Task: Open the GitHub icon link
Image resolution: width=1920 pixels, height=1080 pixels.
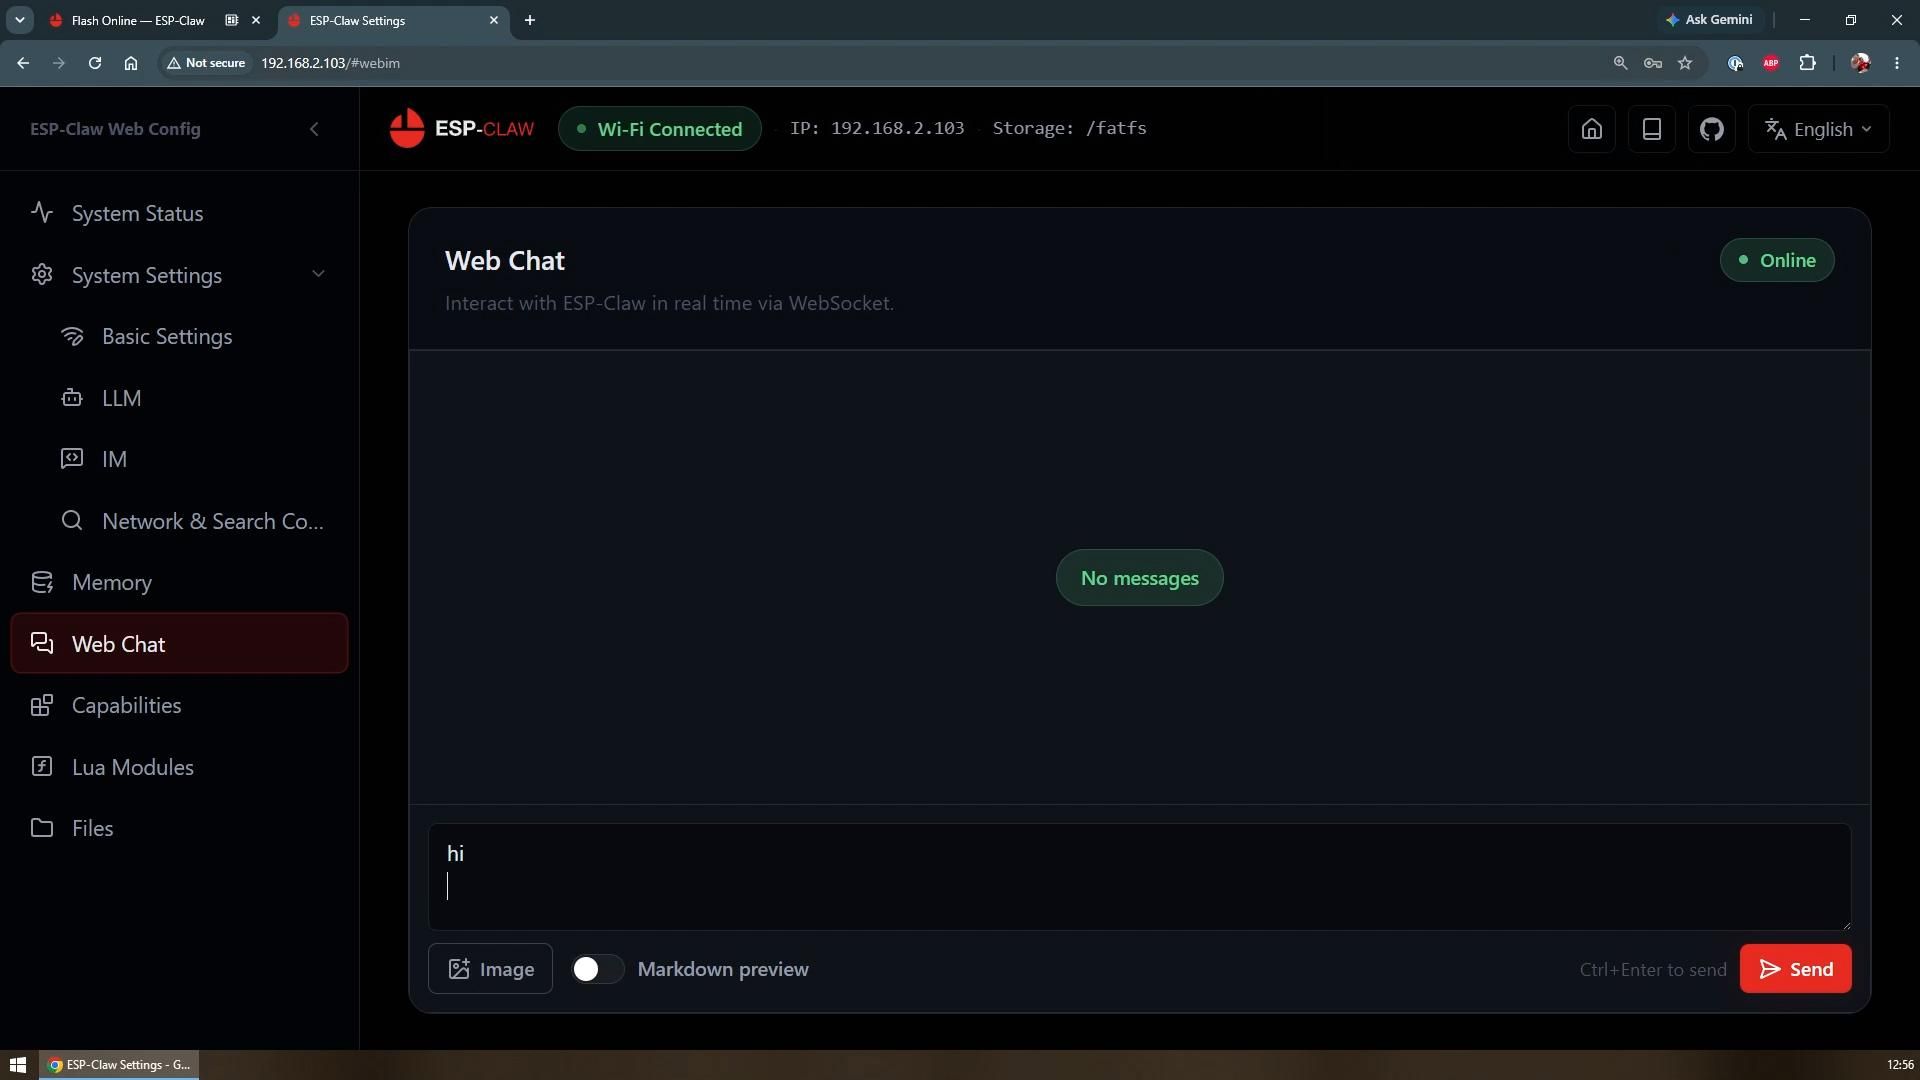Action: (1711, 129)
